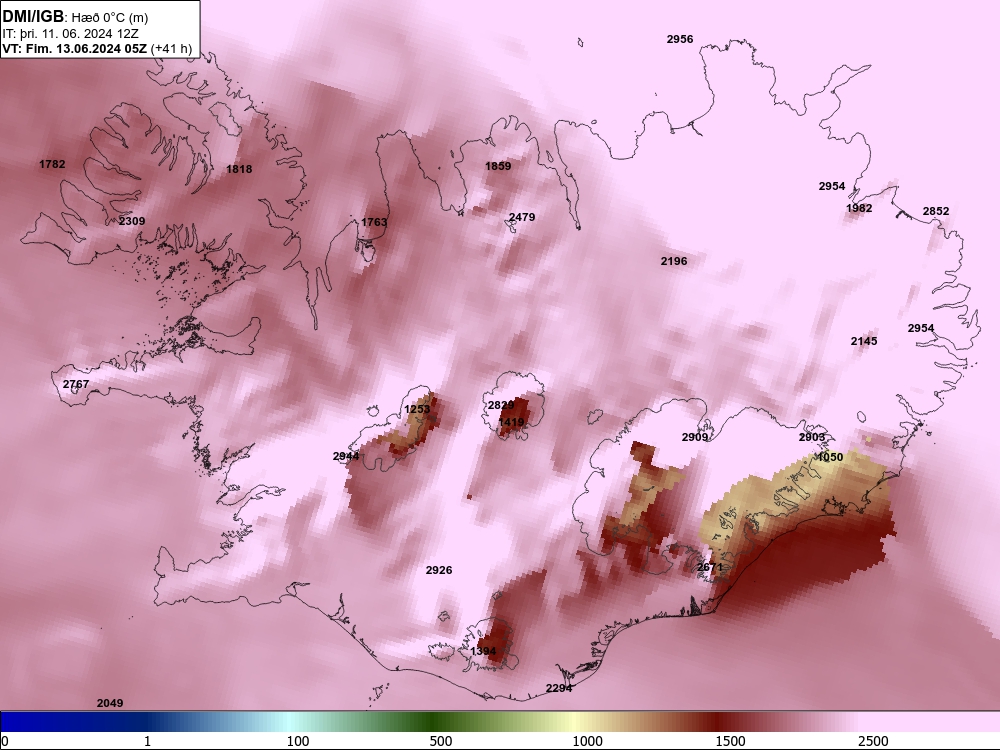Select the 2926 map value
The height and width of the screenshot is (750, 1000).
[439, 570]
